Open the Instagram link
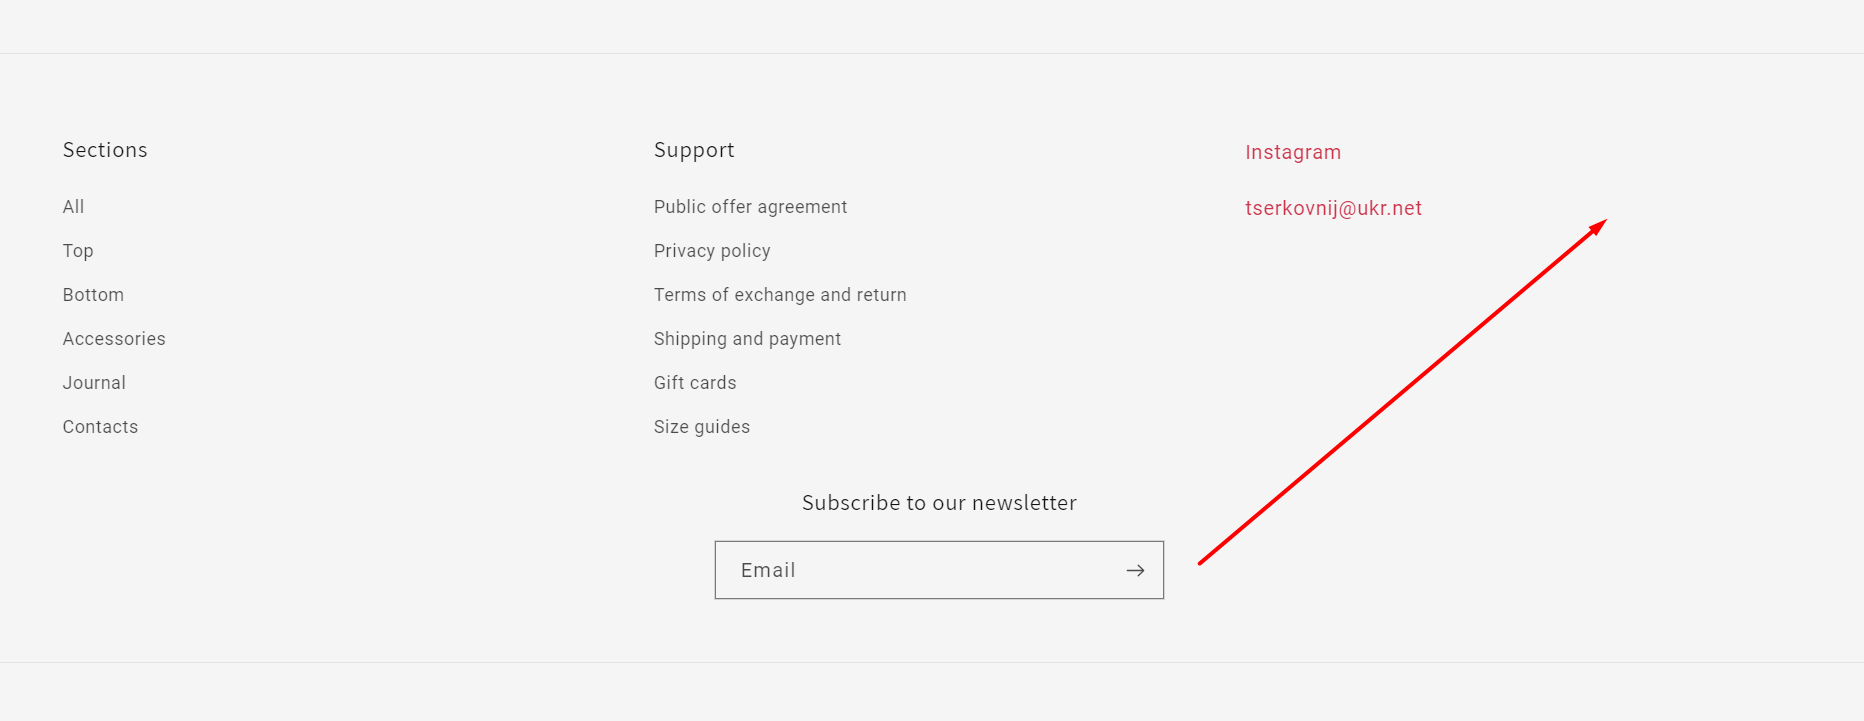 click(1293, 152)
